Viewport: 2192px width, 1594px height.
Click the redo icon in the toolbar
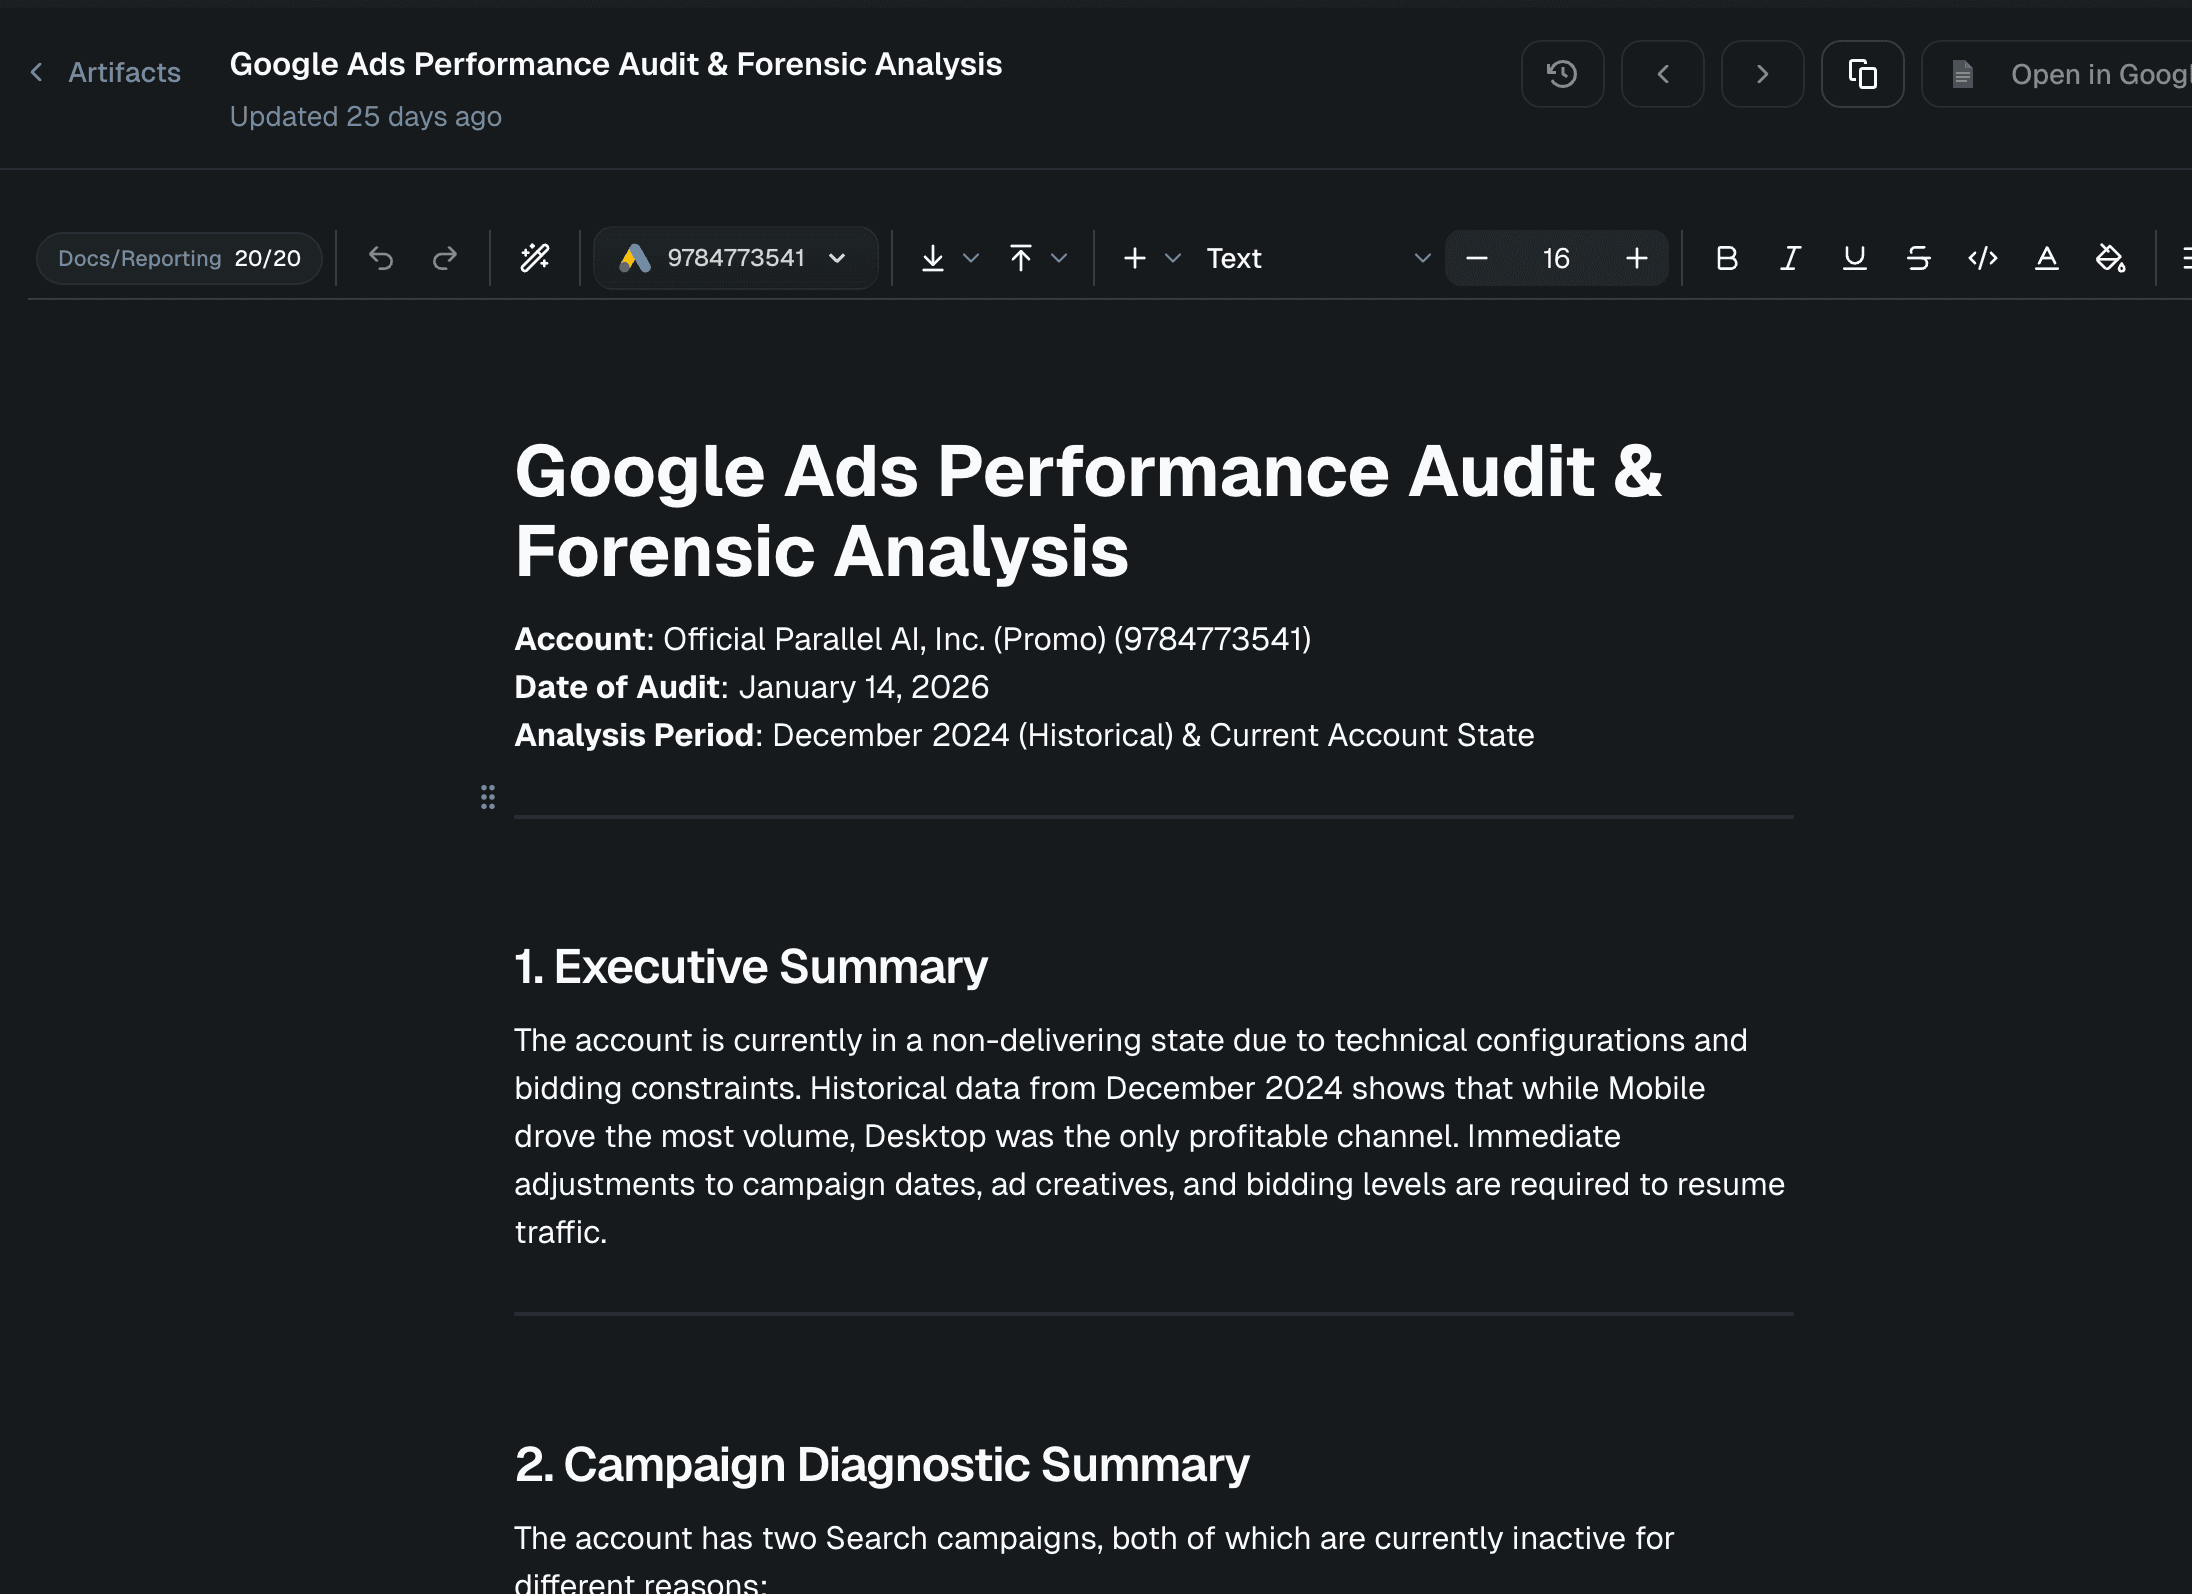tap(445, 257)
